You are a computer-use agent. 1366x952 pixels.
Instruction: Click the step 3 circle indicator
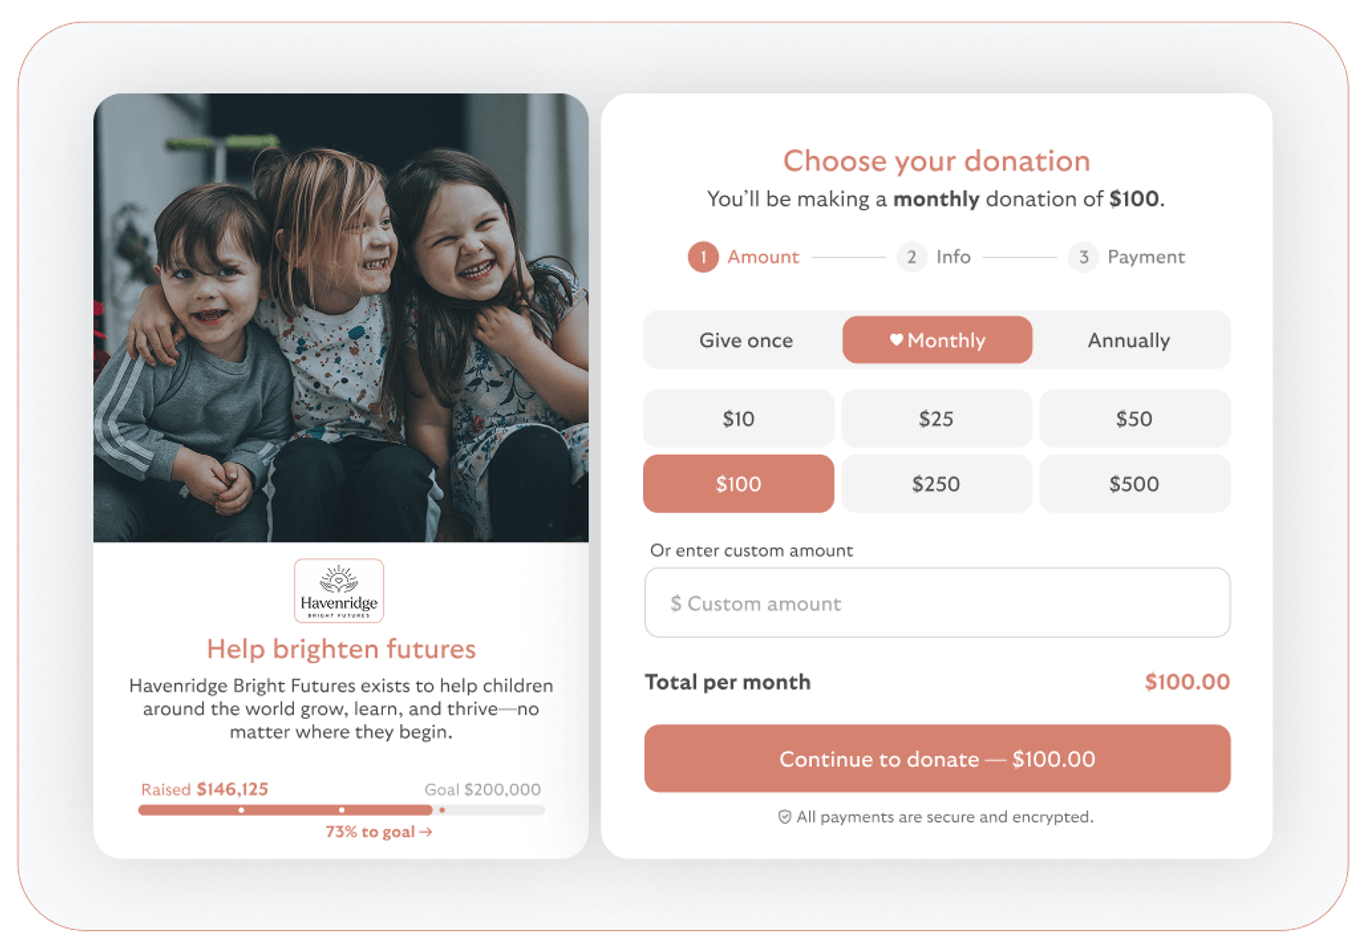point(1083,257)
